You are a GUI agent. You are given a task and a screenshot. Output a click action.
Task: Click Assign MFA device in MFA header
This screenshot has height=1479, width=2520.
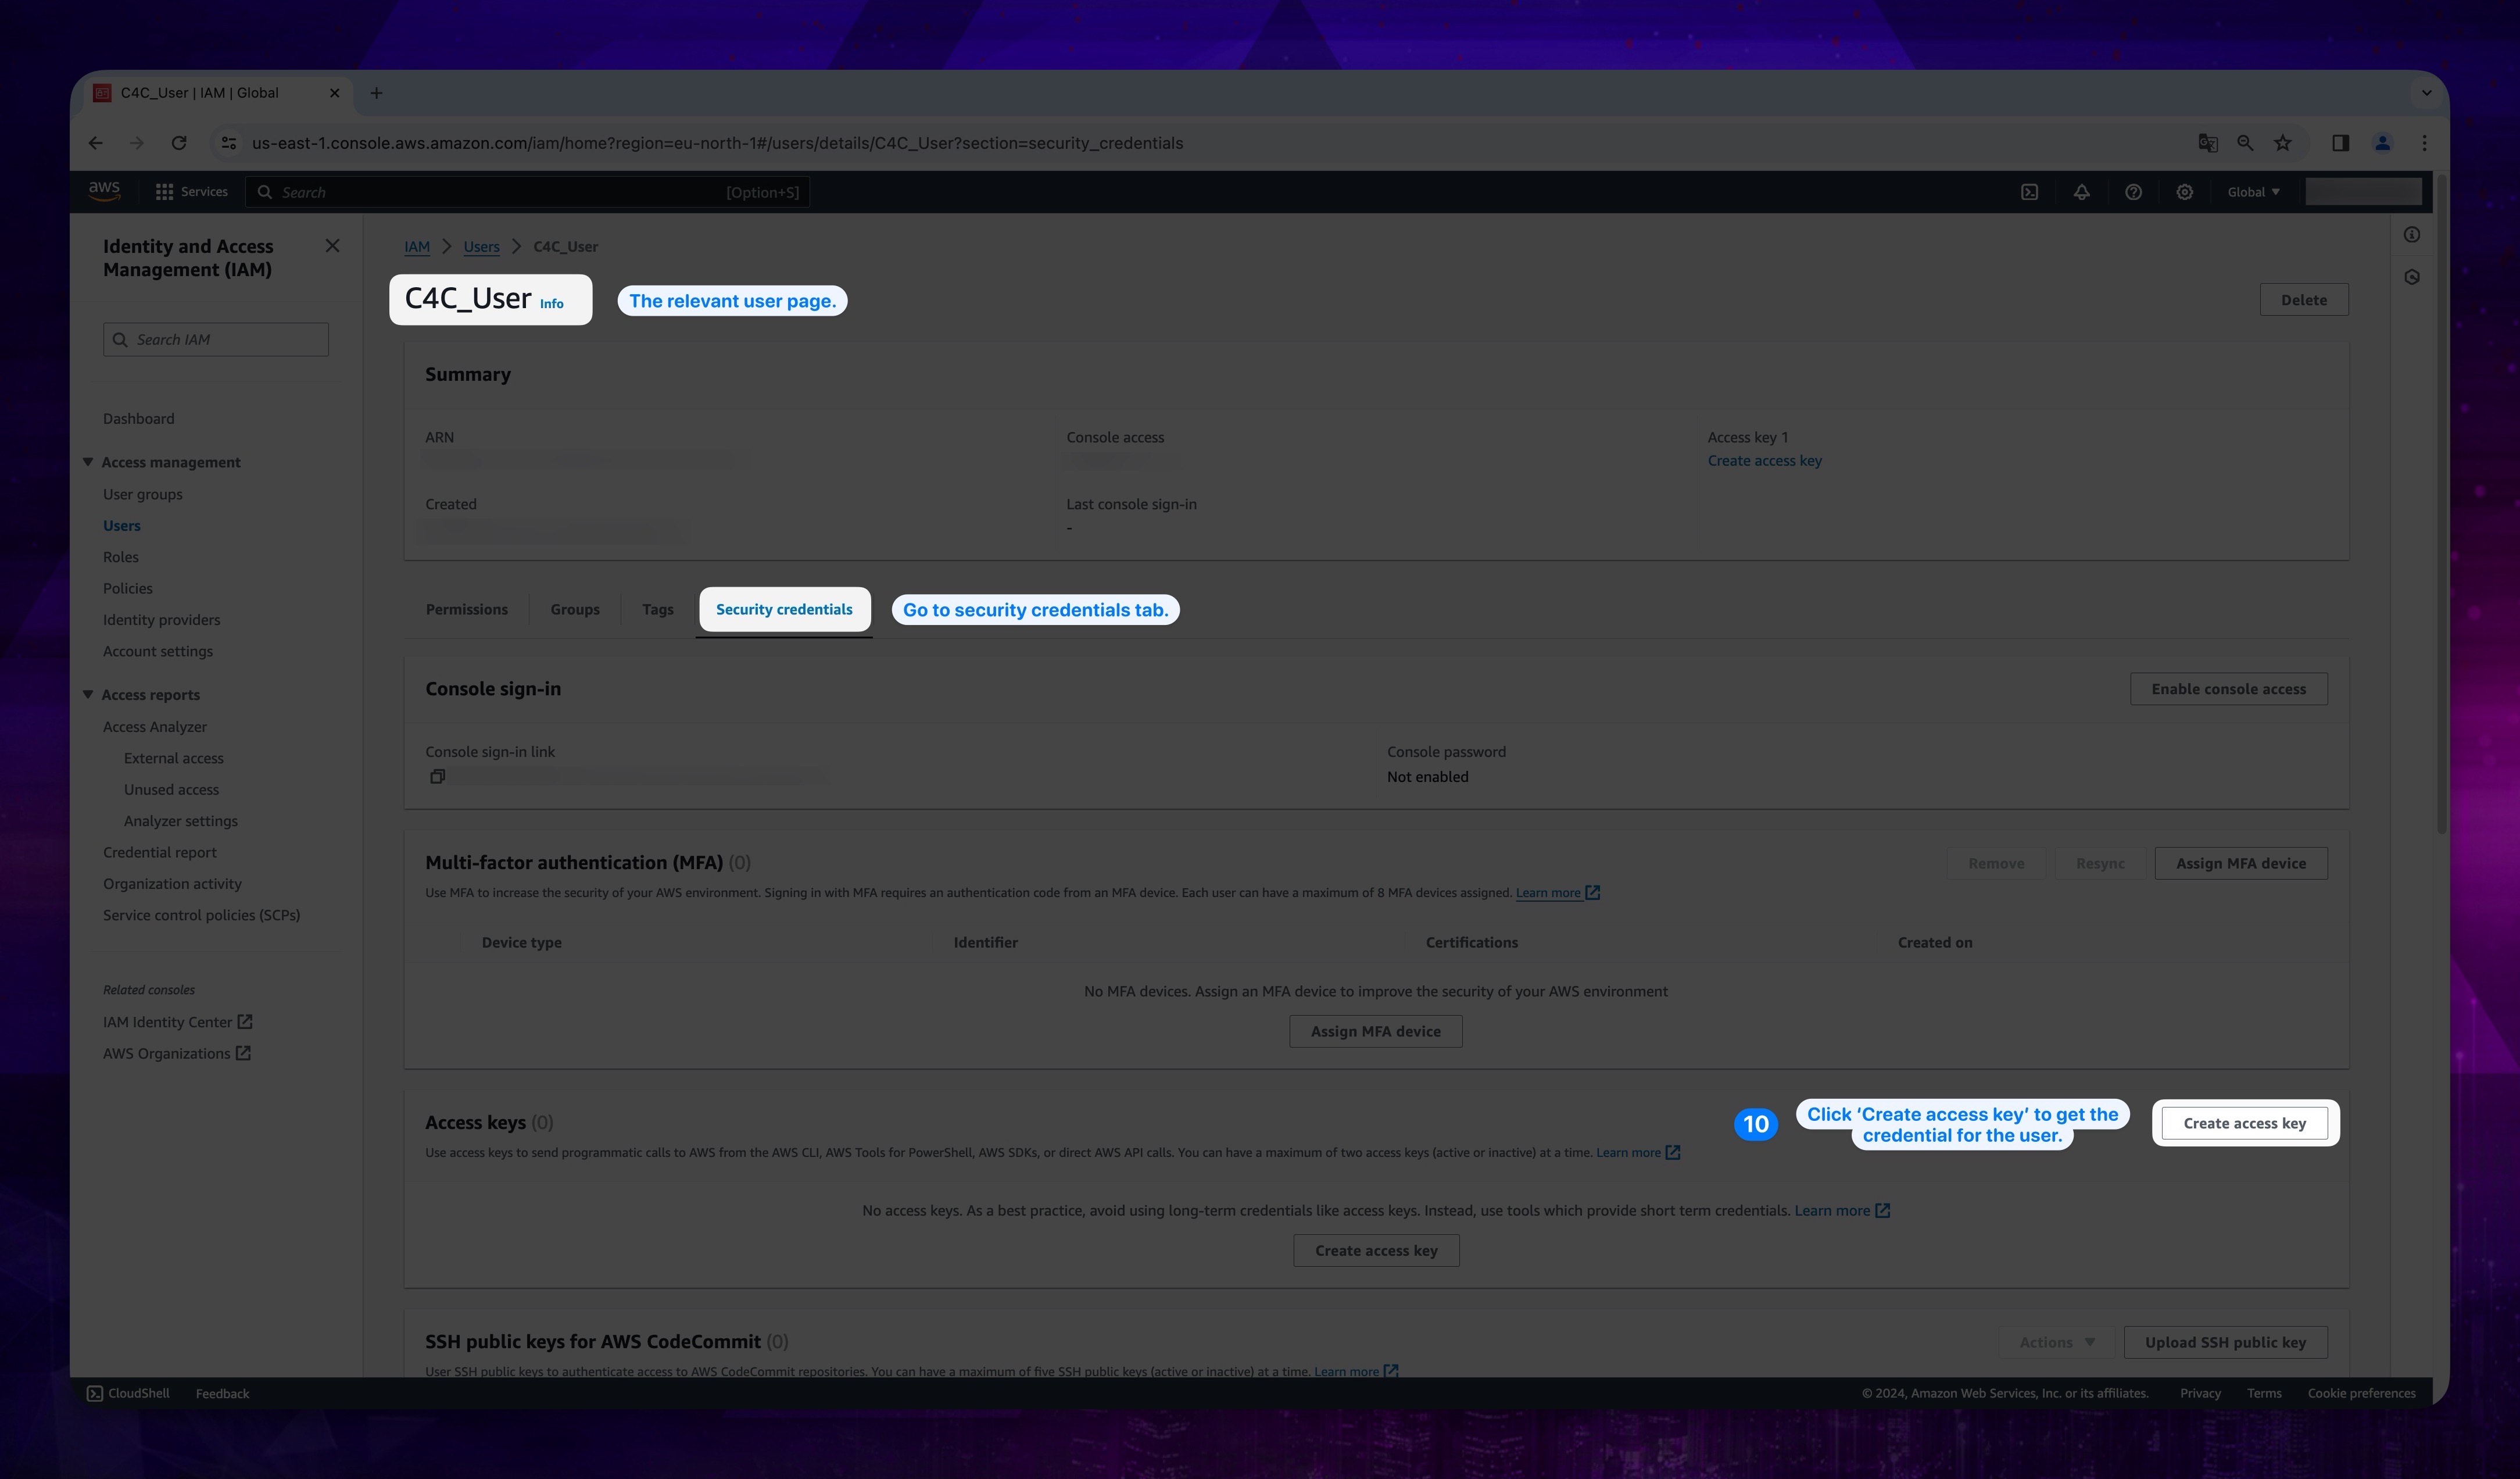[2241, 863]
